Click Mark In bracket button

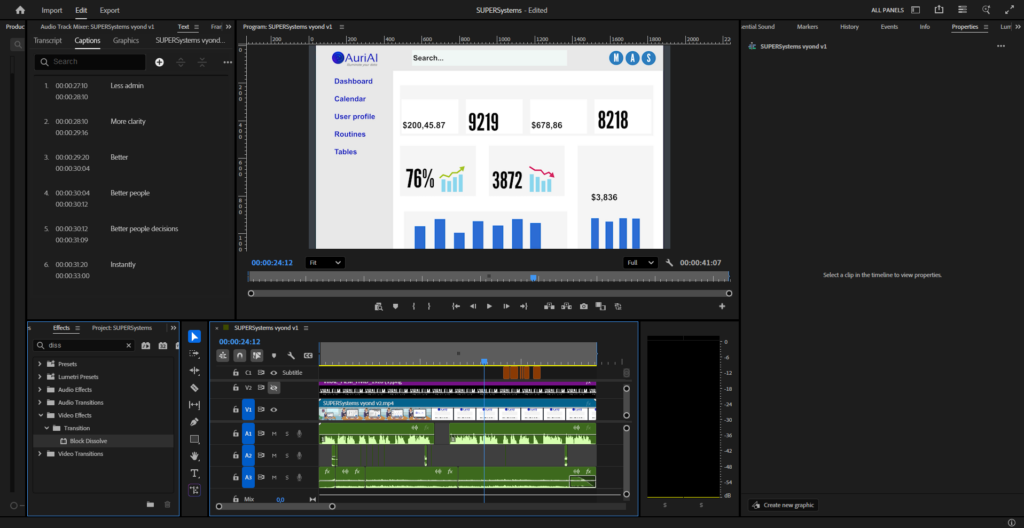click(413, 306)
